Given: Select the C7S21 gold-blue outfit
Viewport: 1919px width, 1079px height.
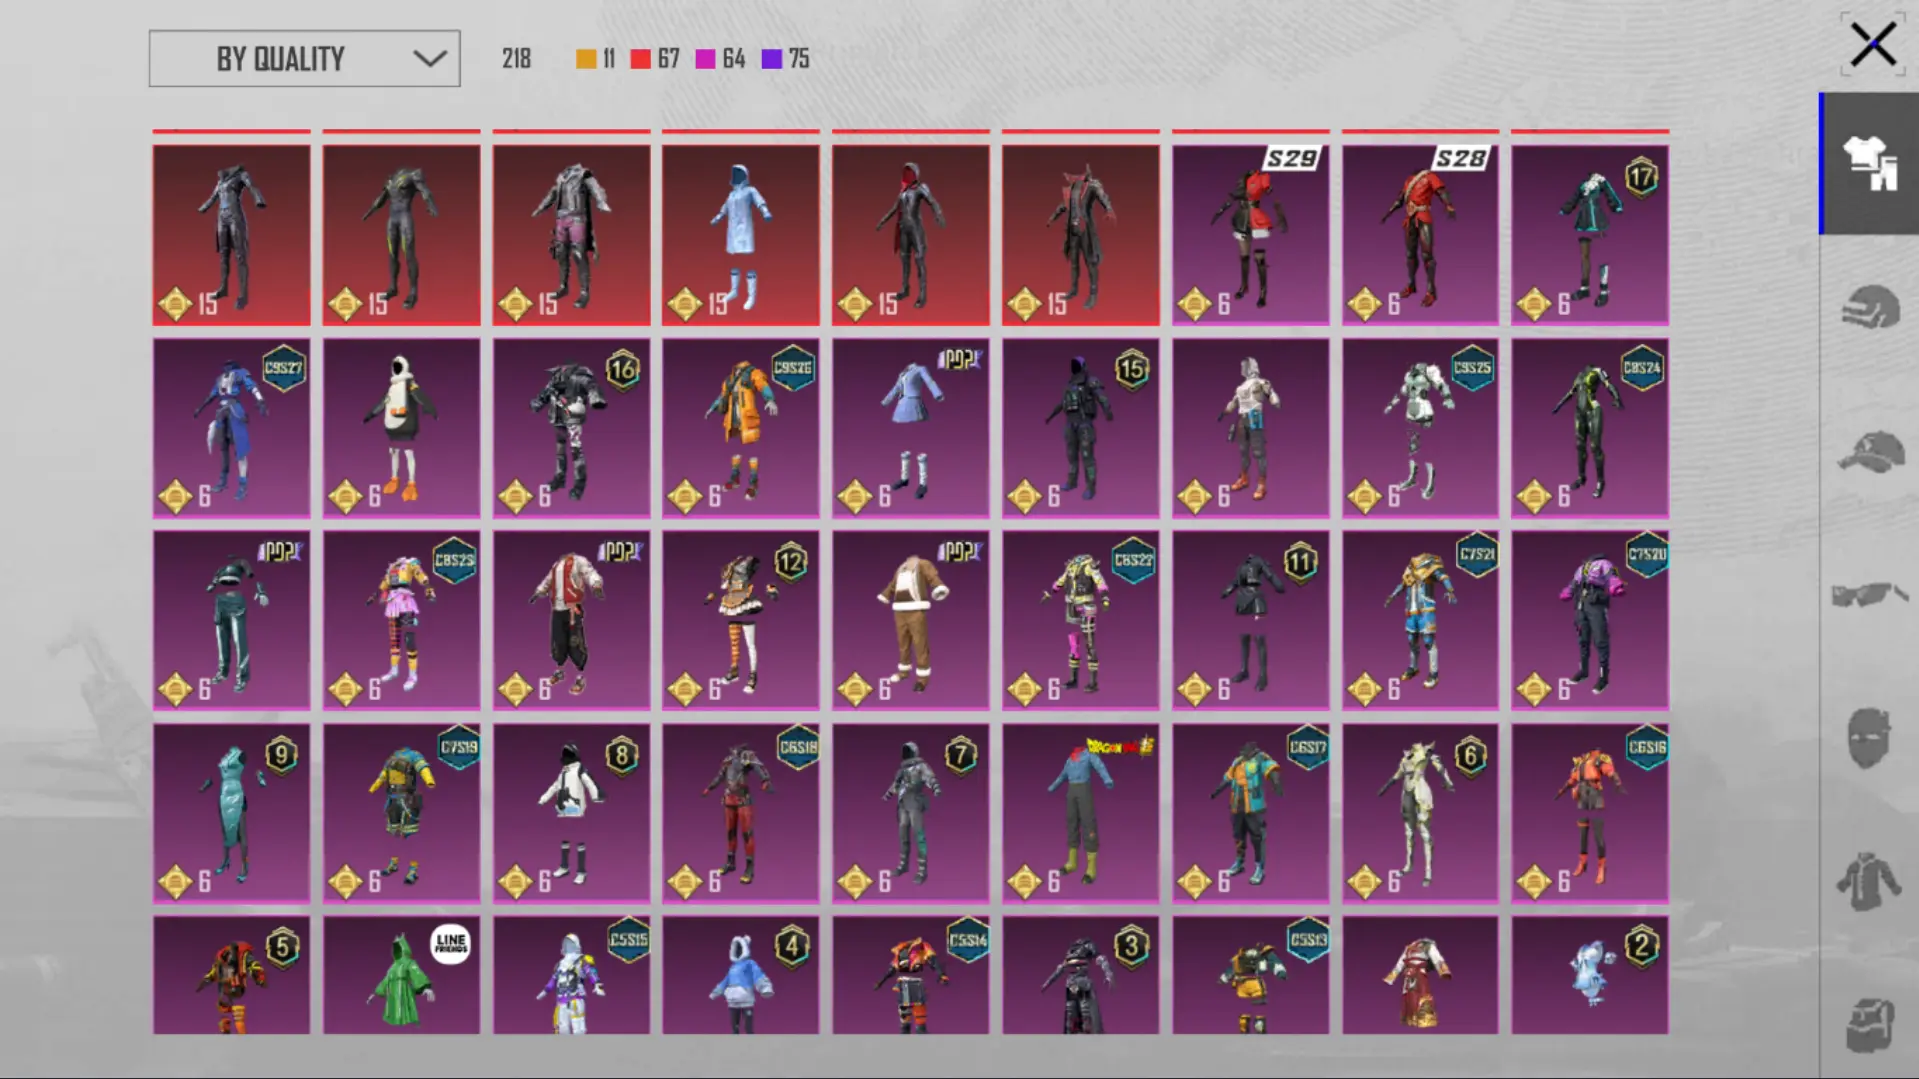Looking at the screenshot, I should (x=1420, y=621).
